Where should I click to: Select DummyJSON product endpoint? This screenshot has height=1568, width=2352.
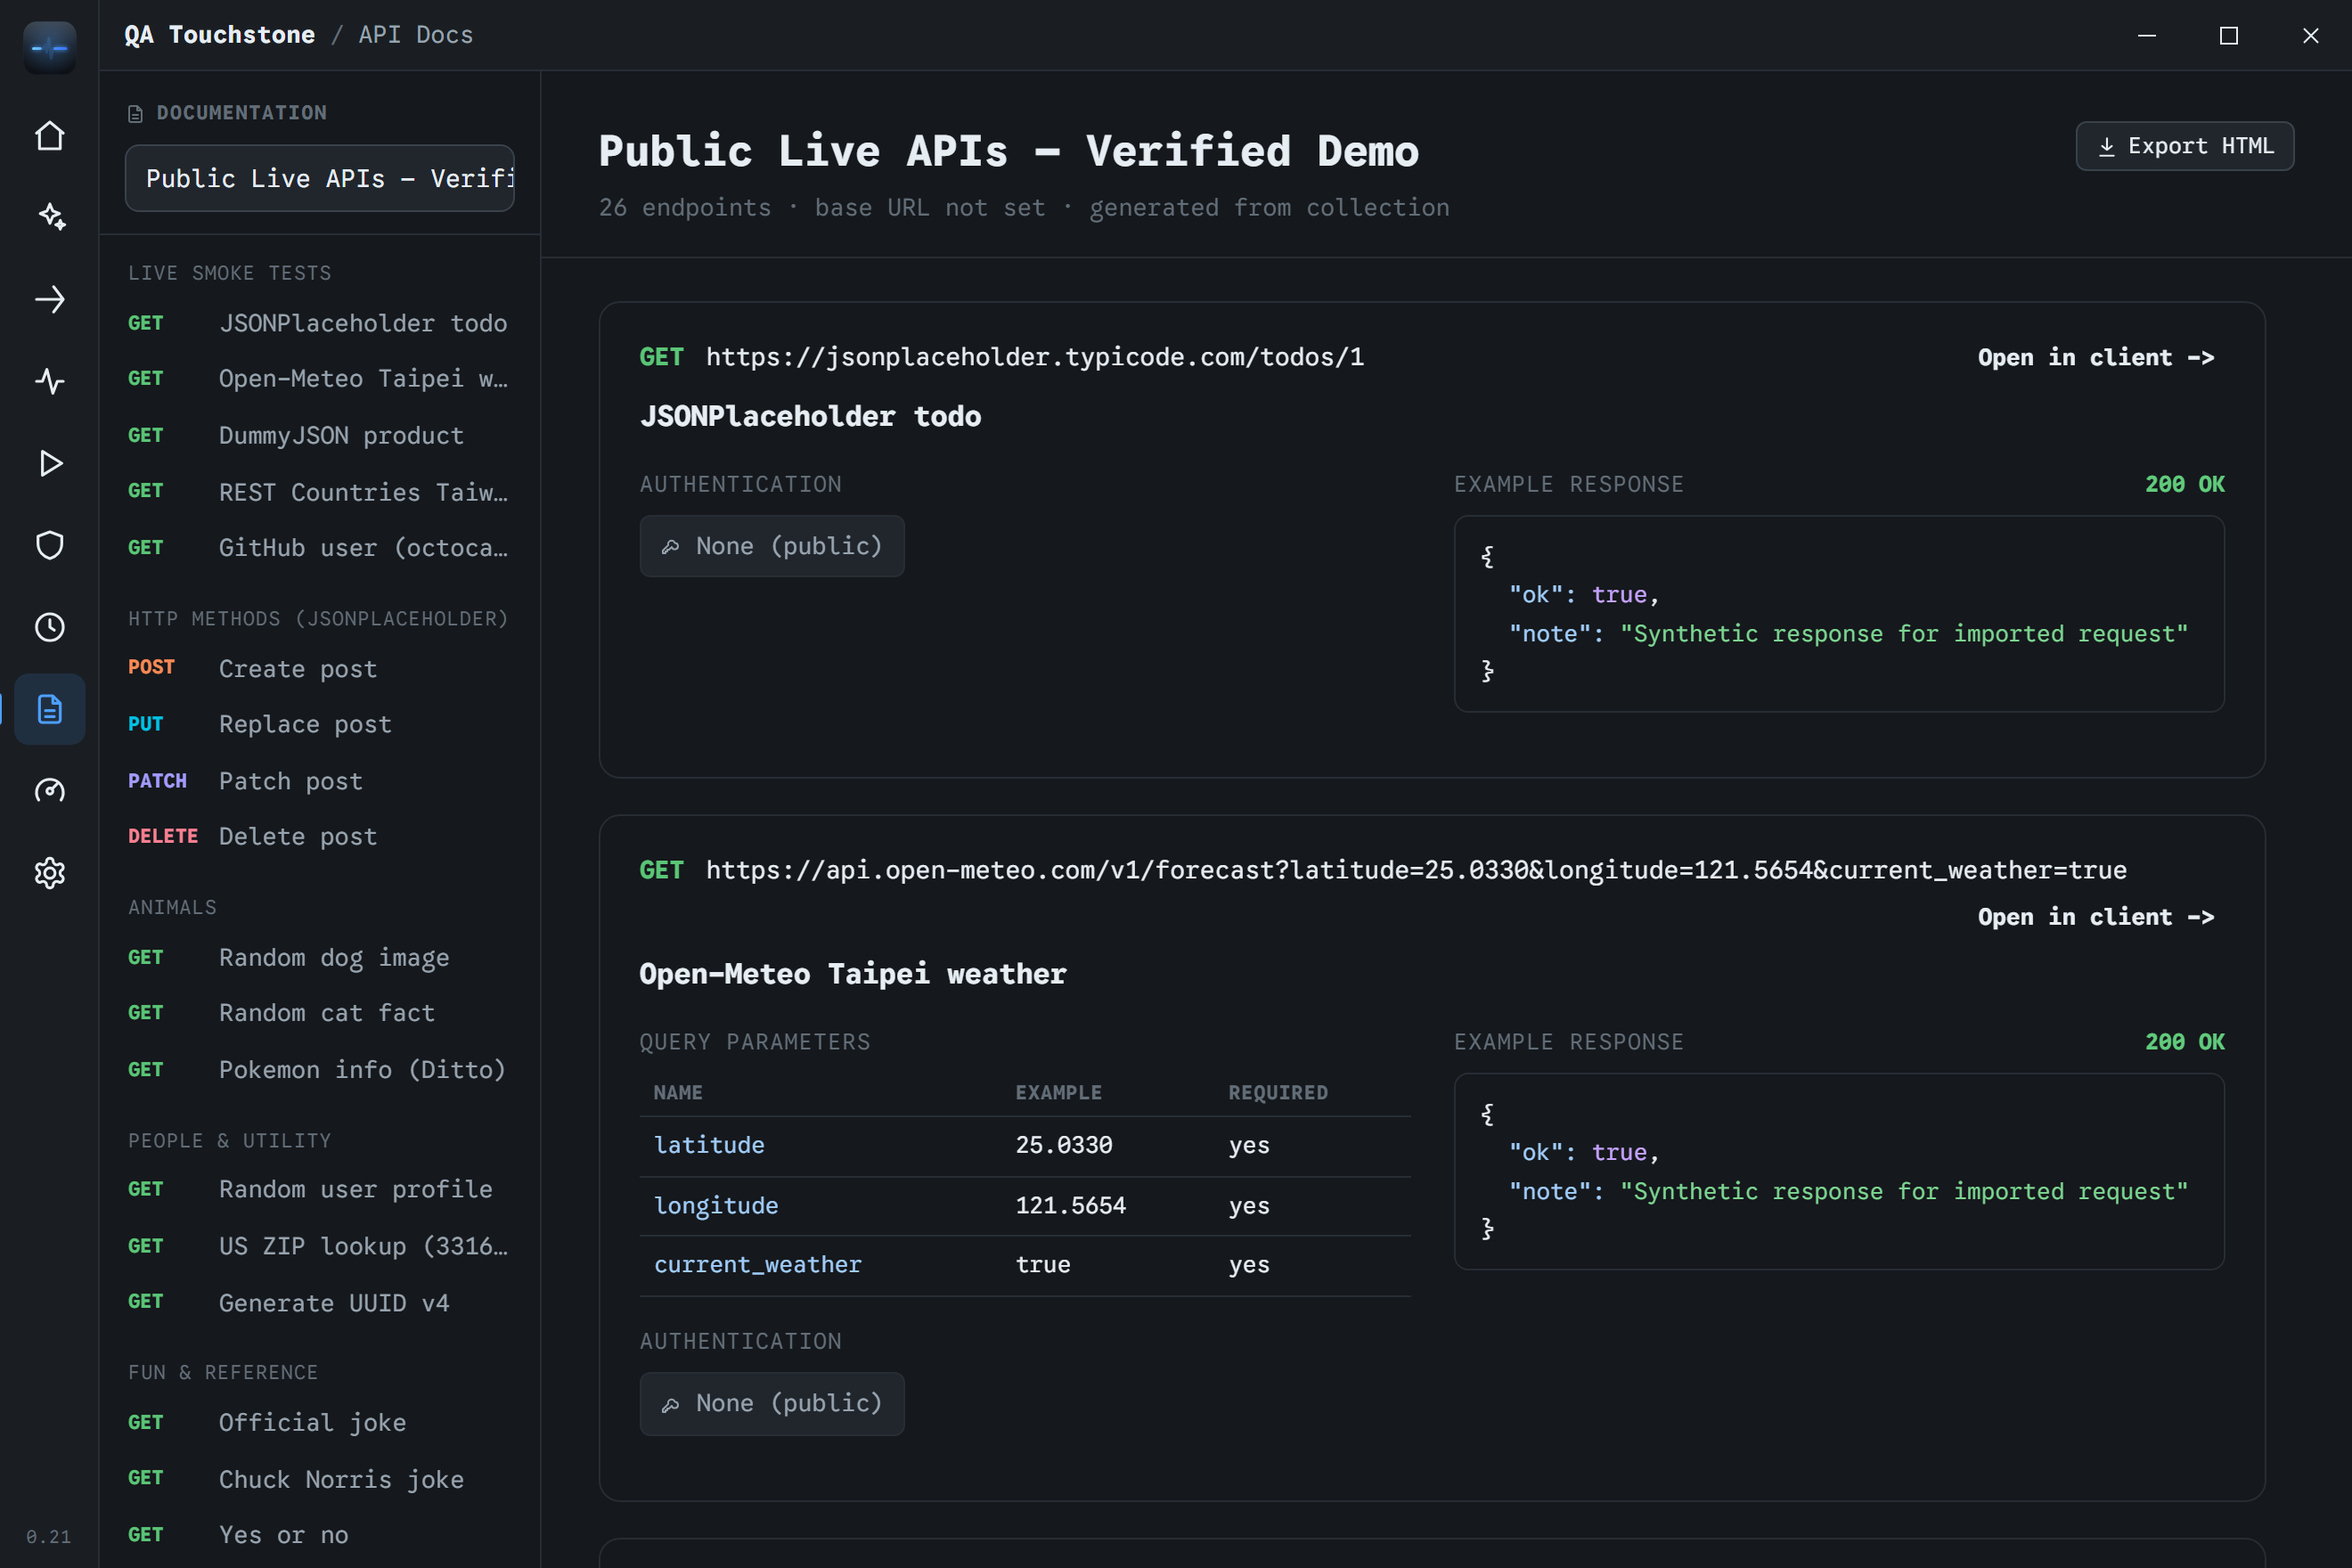319,435
